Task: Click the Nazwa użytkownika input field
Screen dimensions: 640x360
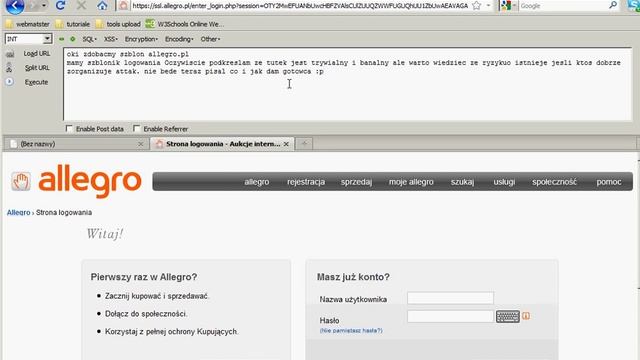Action: click(x=450, y=298)
